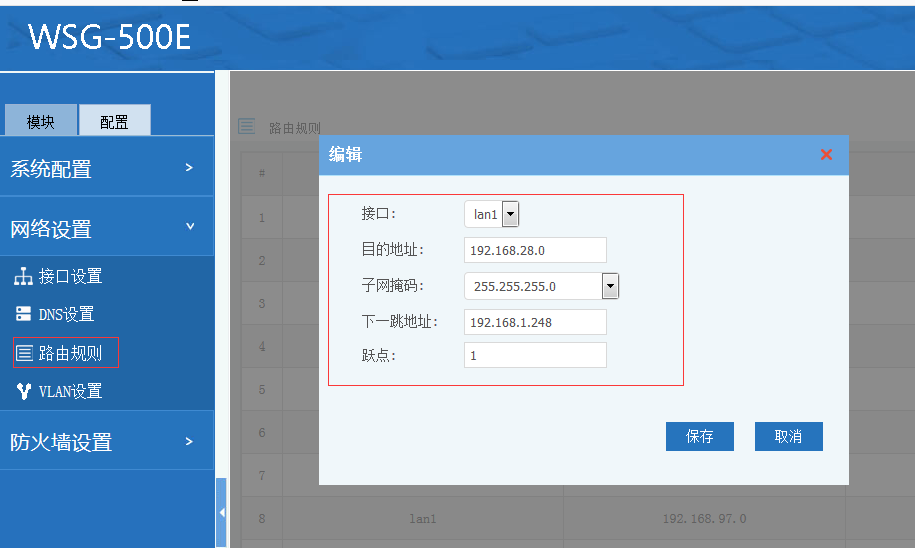The image size is (915, 548).
Task: Close the 编辑 dialog with the red X
Action: click(x=826, y=154)
